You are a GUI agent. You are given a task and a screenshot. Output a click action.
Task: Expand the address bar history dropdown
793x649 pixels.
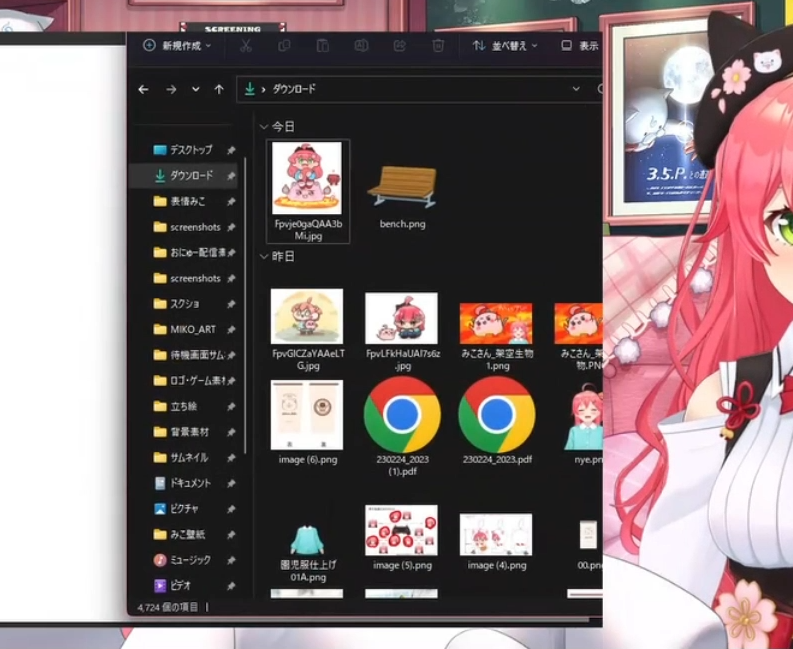click(x=576, y=89)
